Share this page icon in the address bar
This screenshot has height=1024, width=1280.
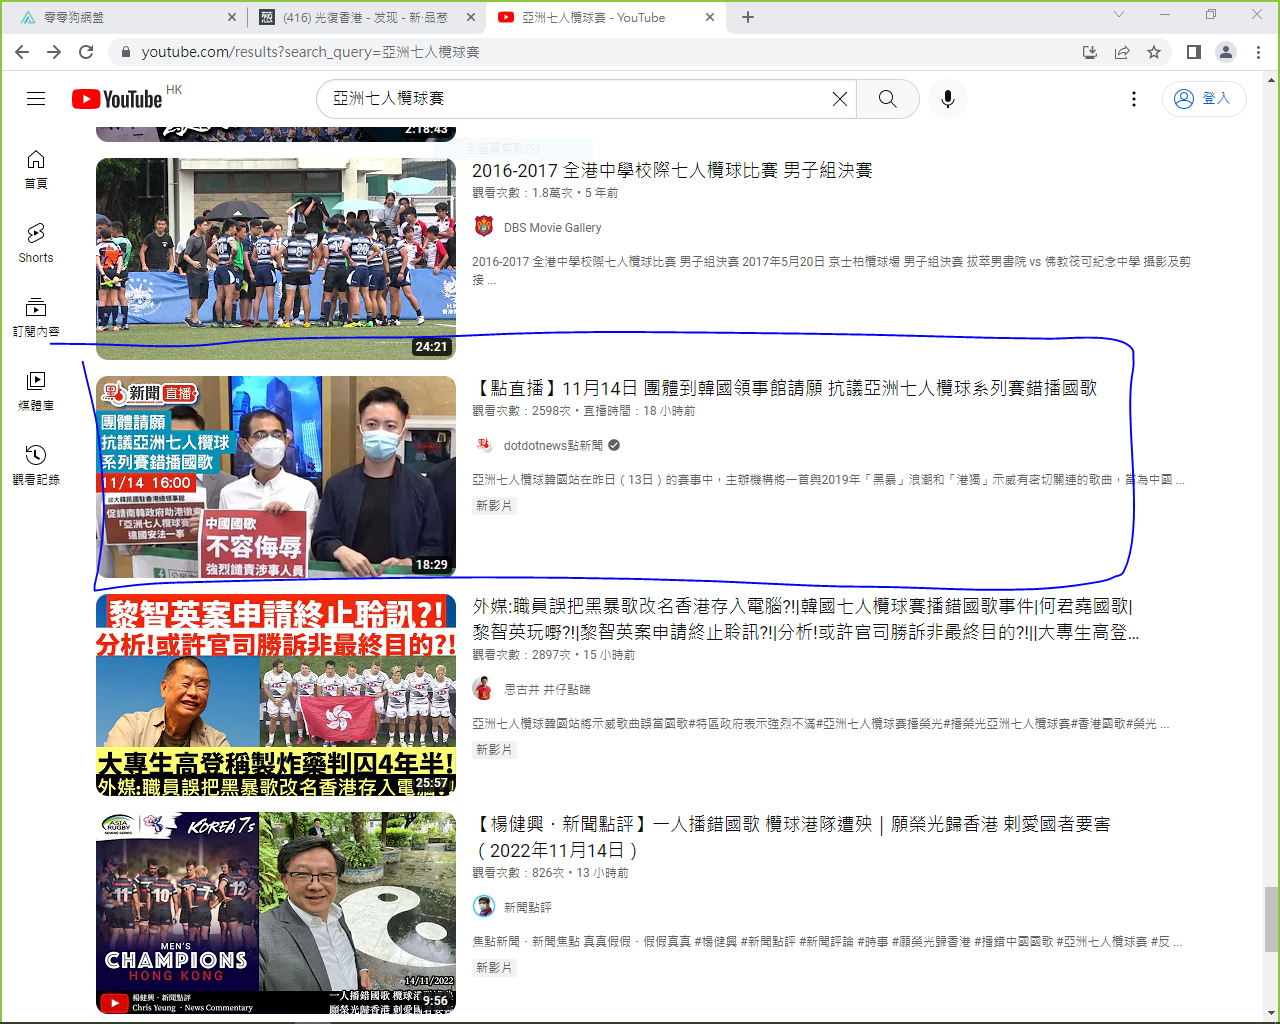(x=1122, y=52)
